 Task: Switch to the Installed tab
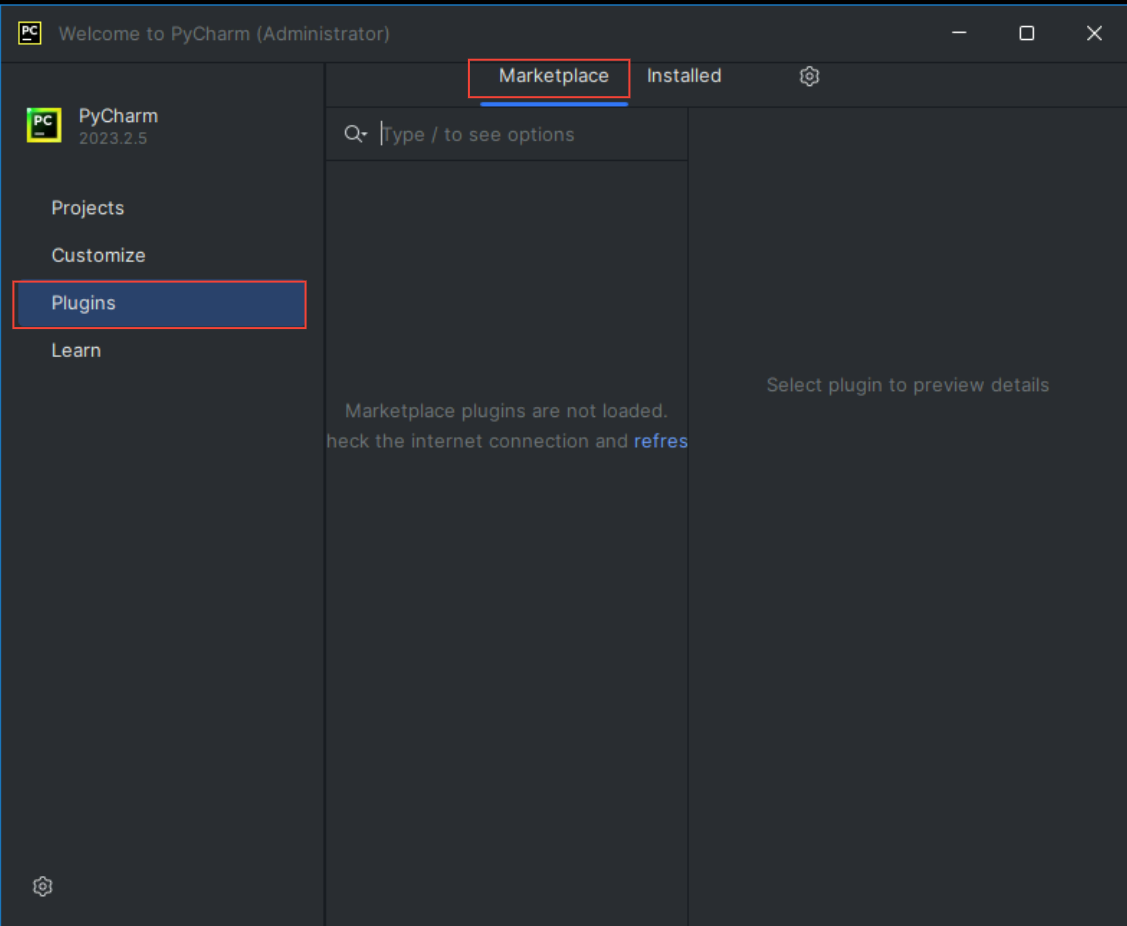point(684,76)
